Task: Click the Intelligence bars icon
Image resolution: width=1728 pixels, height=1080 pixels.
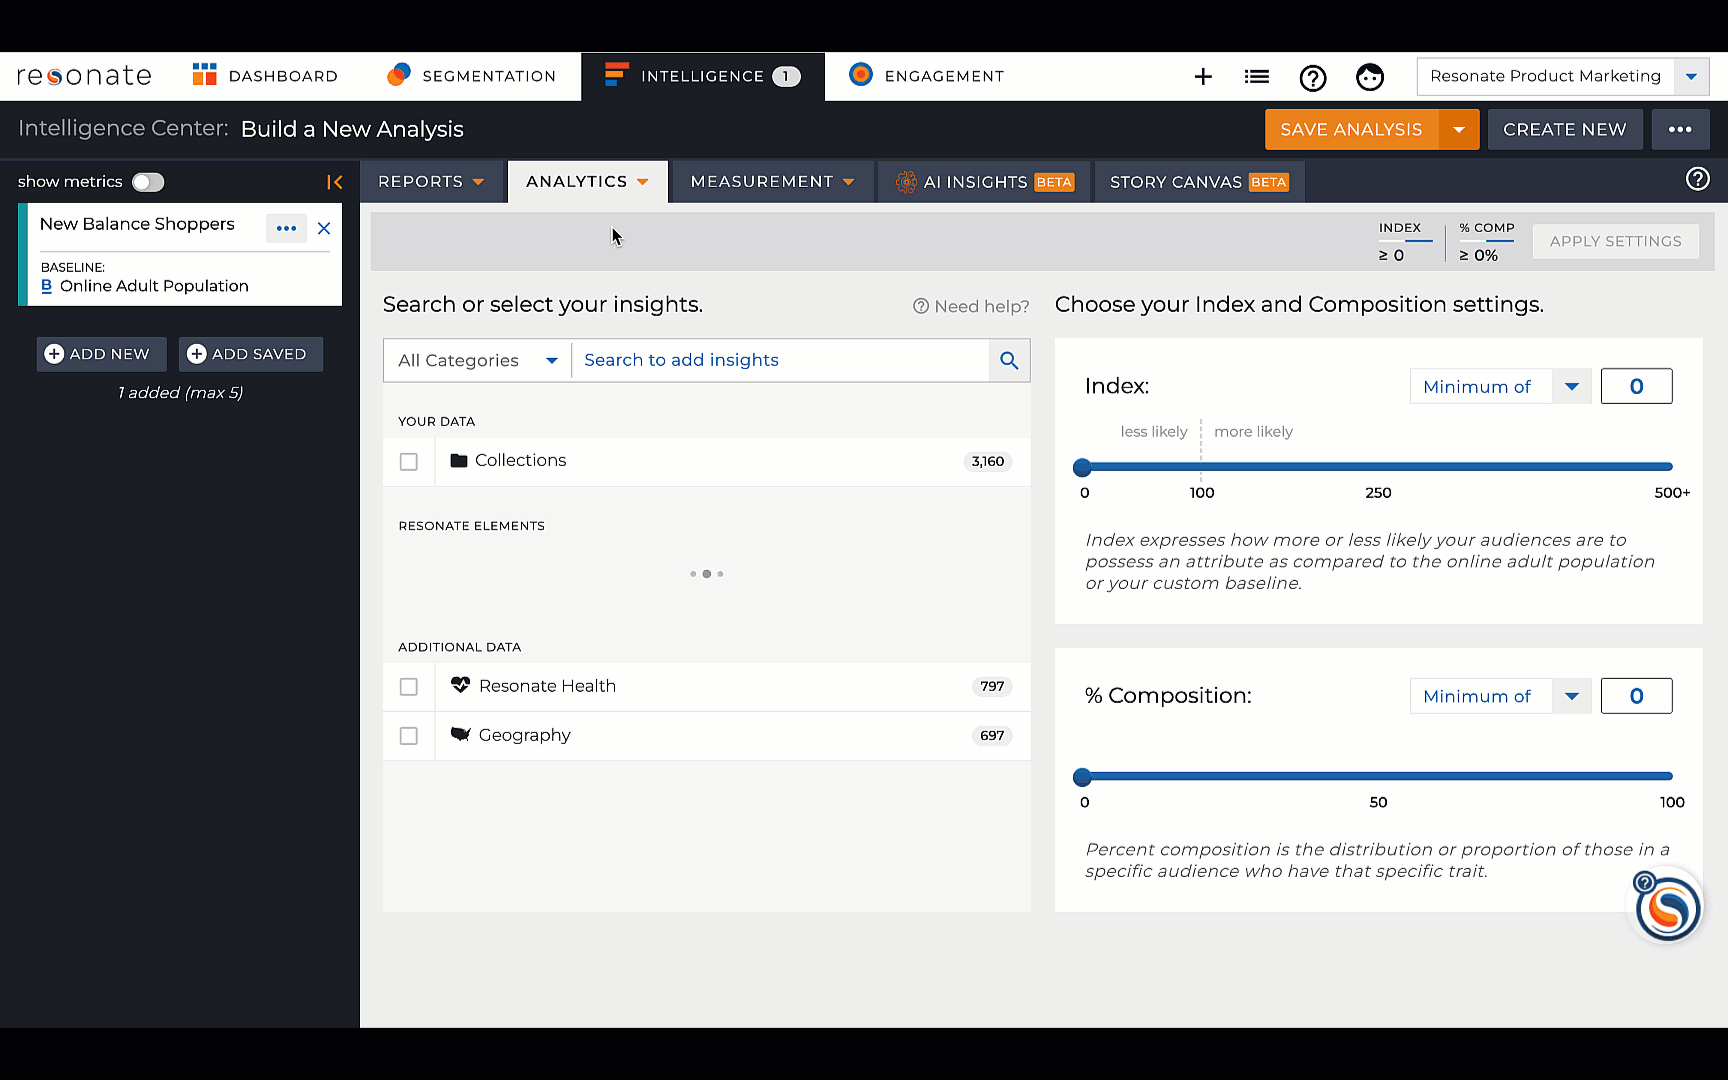Action: (x=617, y=74)
